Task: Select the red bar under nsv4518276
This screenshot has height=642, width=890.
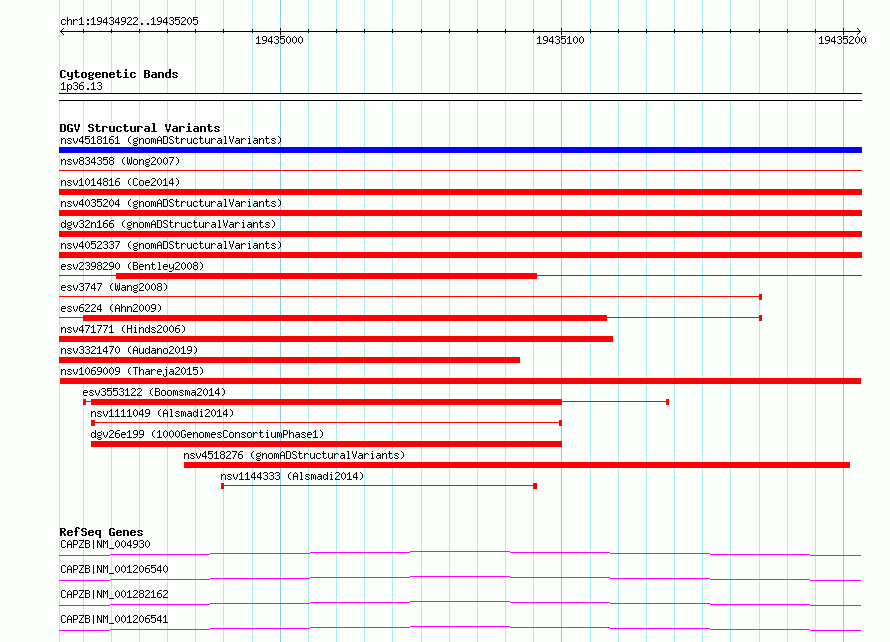Action: [x=517, y=465]
